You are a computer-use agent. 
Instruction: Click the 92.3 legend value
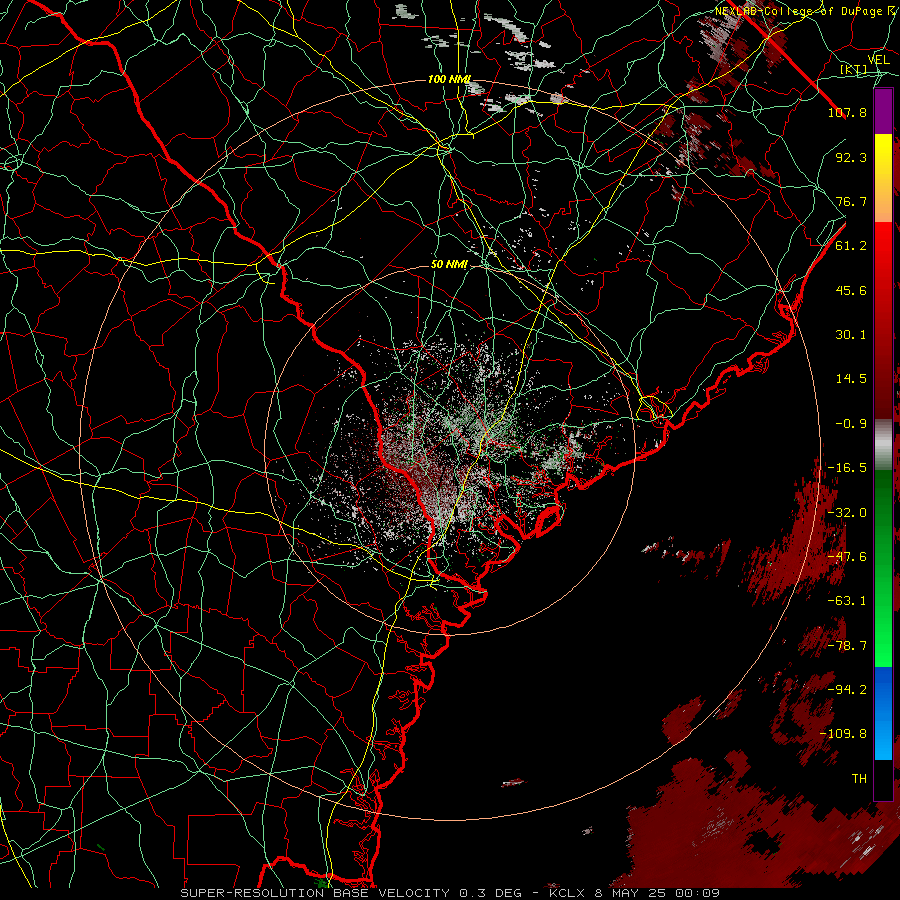(851, 157)
